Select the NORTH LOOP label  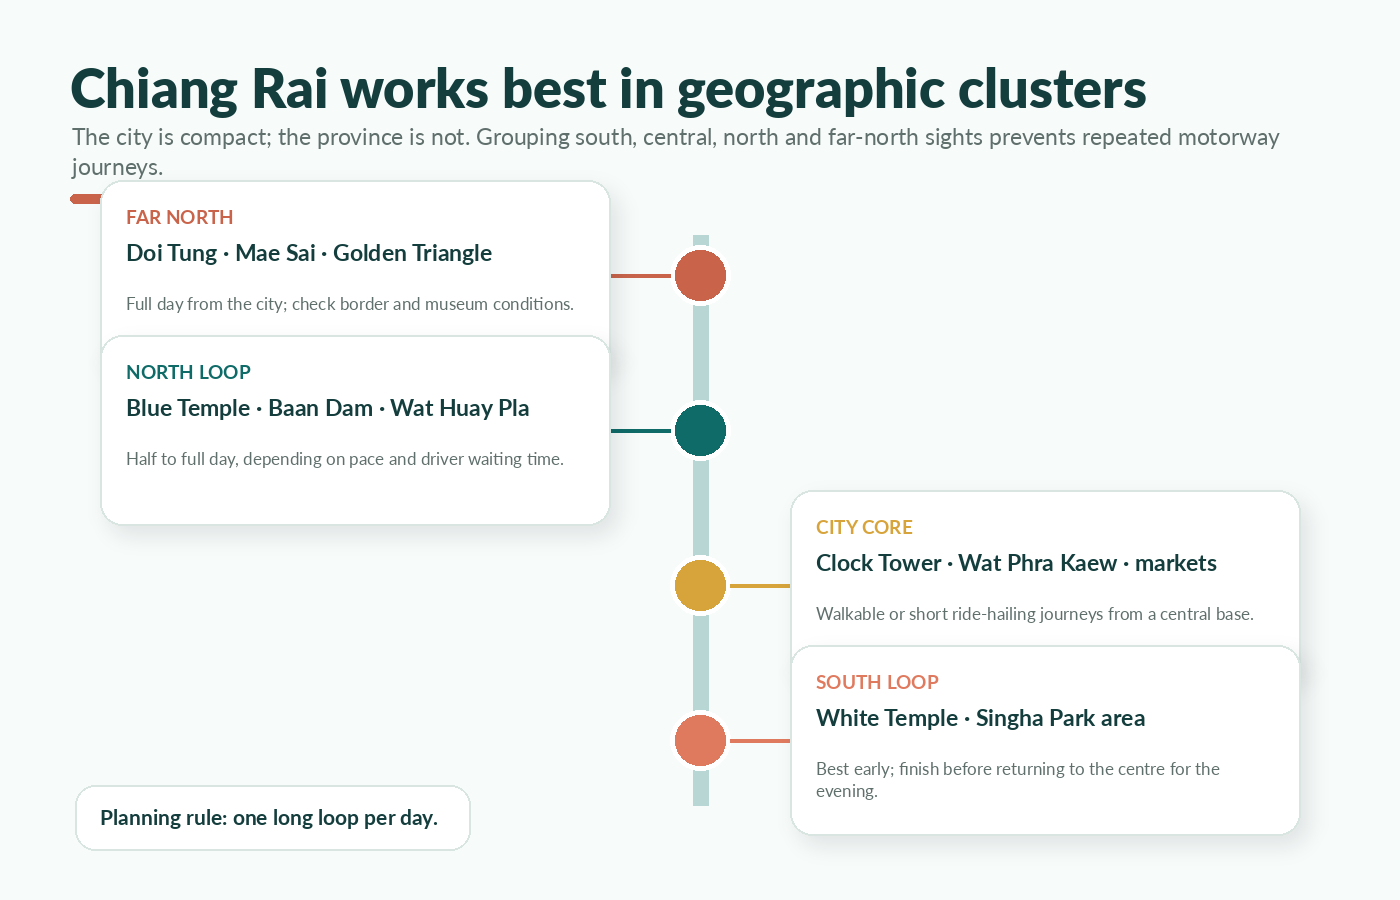188,372
